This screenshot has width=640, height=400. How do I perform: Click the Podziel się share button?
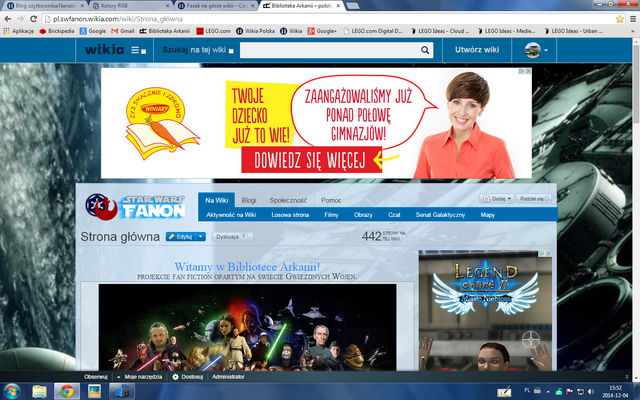coord(534,199)
